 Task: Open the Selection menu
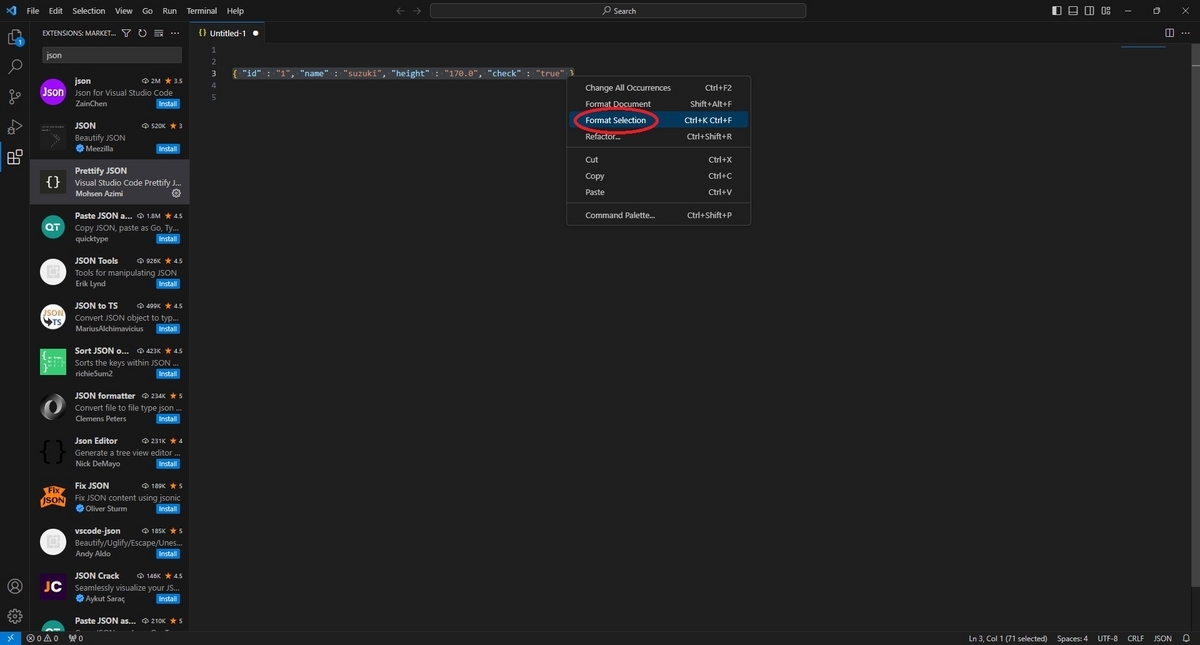pos(89,11)
